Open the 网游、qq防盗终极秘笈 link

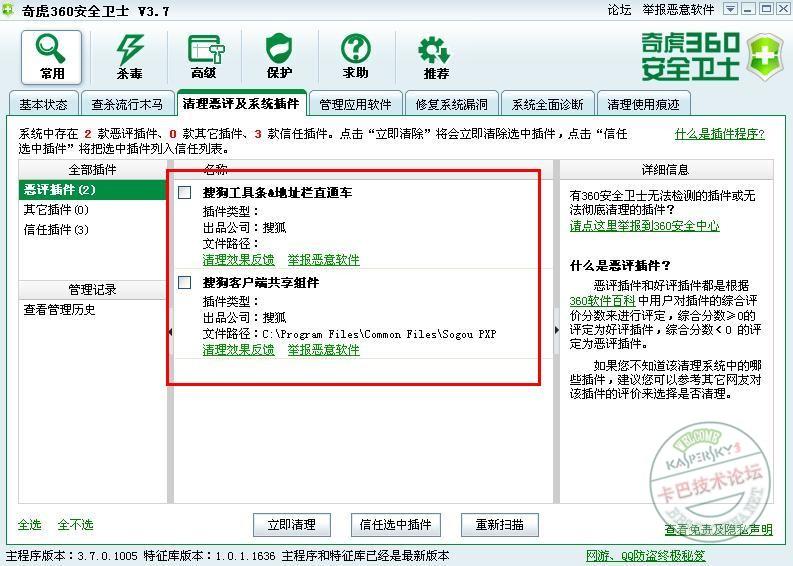pyautogui.click(x=645, y=556)
